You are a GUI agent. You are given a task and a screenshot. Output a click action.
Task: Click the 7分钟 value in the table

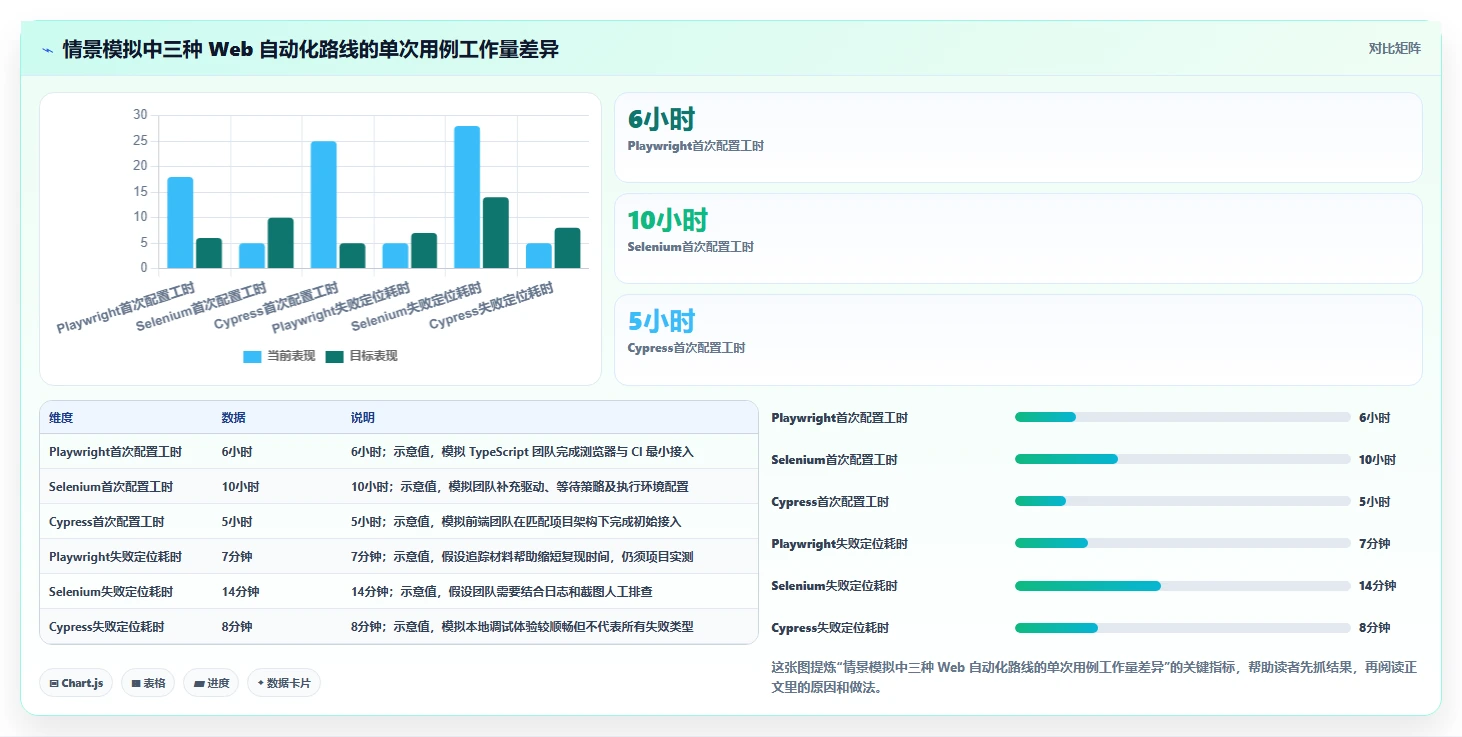237,557
